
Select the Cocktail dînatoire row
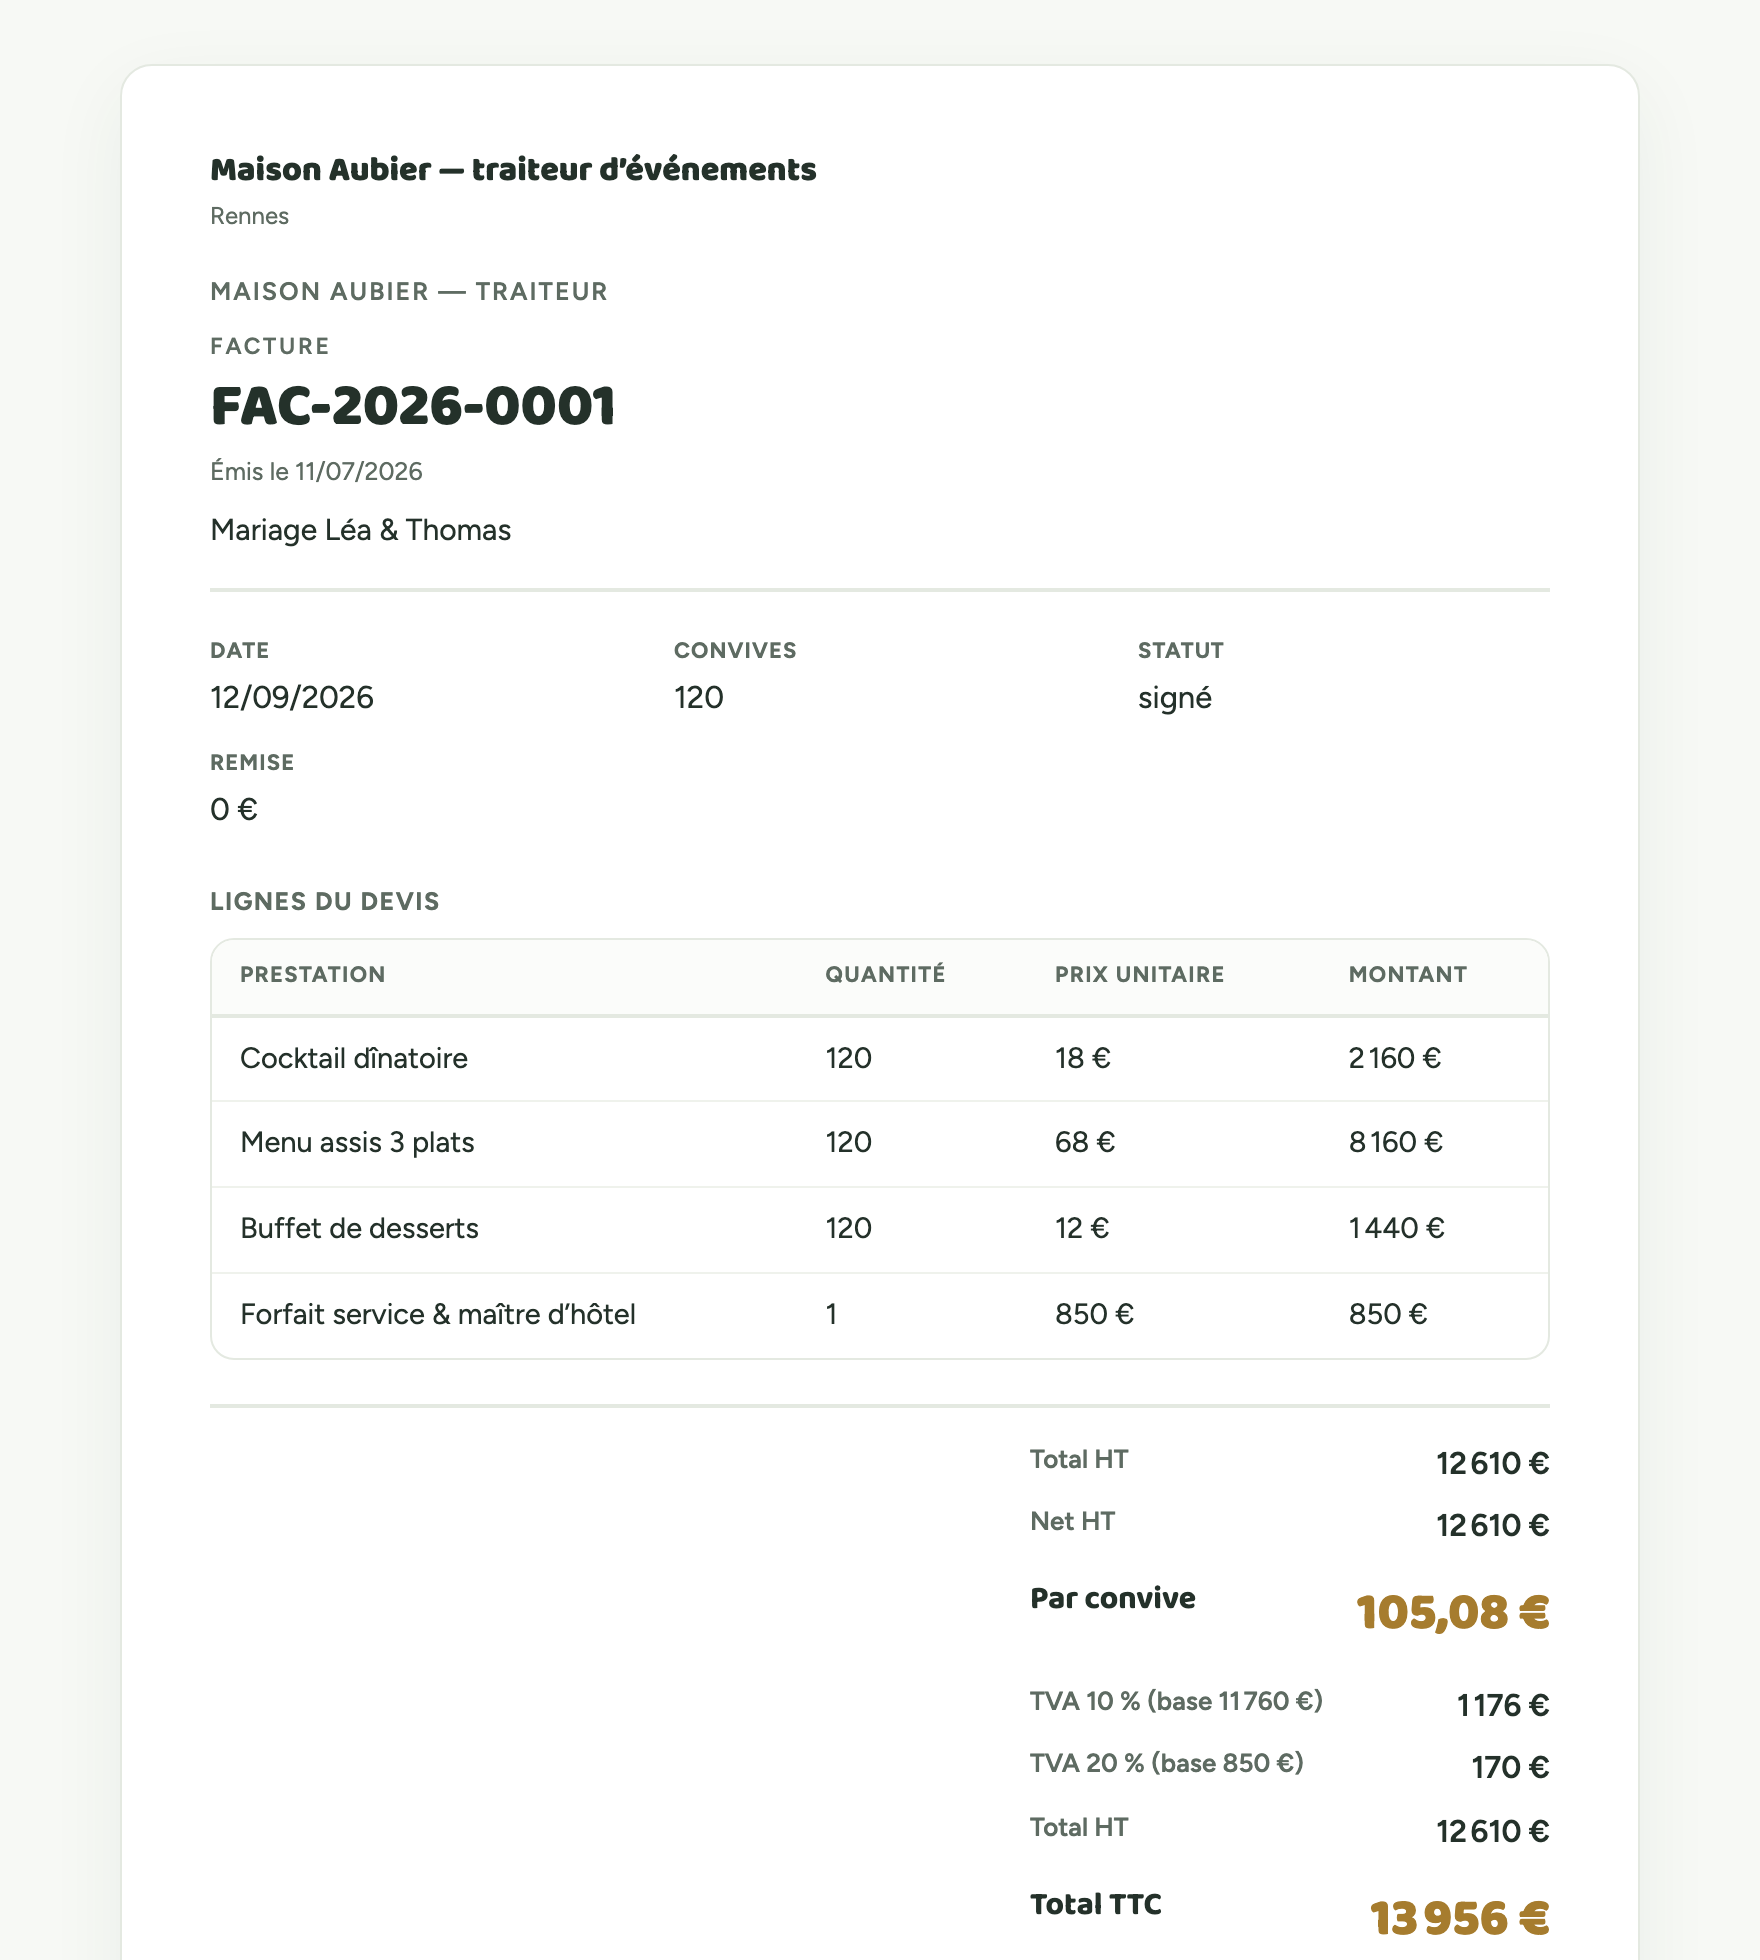point(880,1059)
